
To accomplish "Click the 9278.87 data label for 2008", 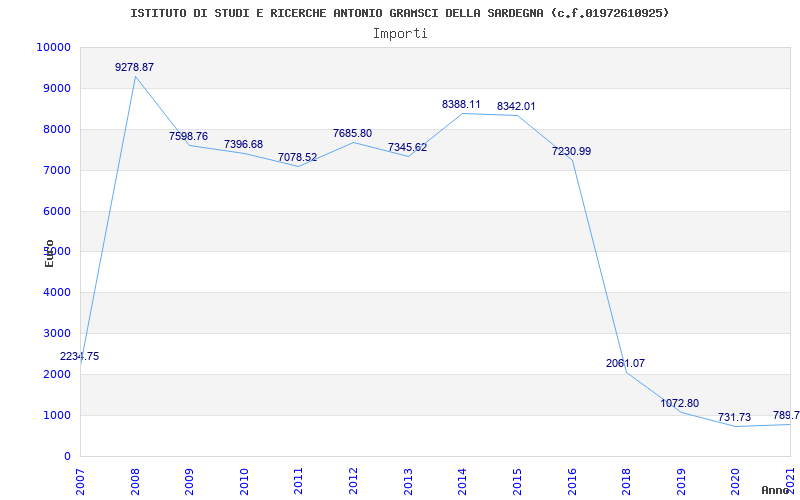I will click(134, 67).
